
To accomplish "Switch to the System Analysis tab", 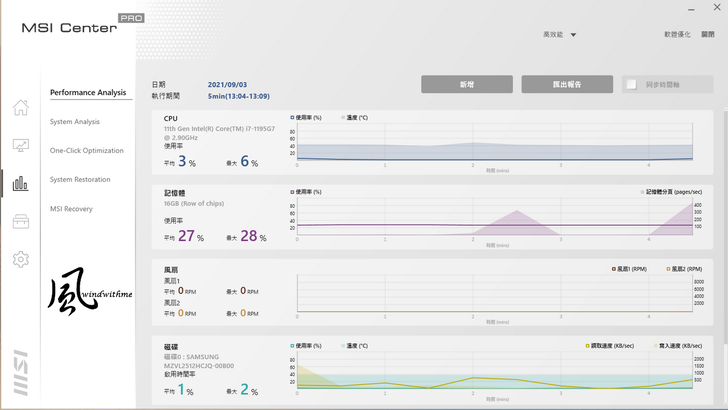I will pos(75,122).
